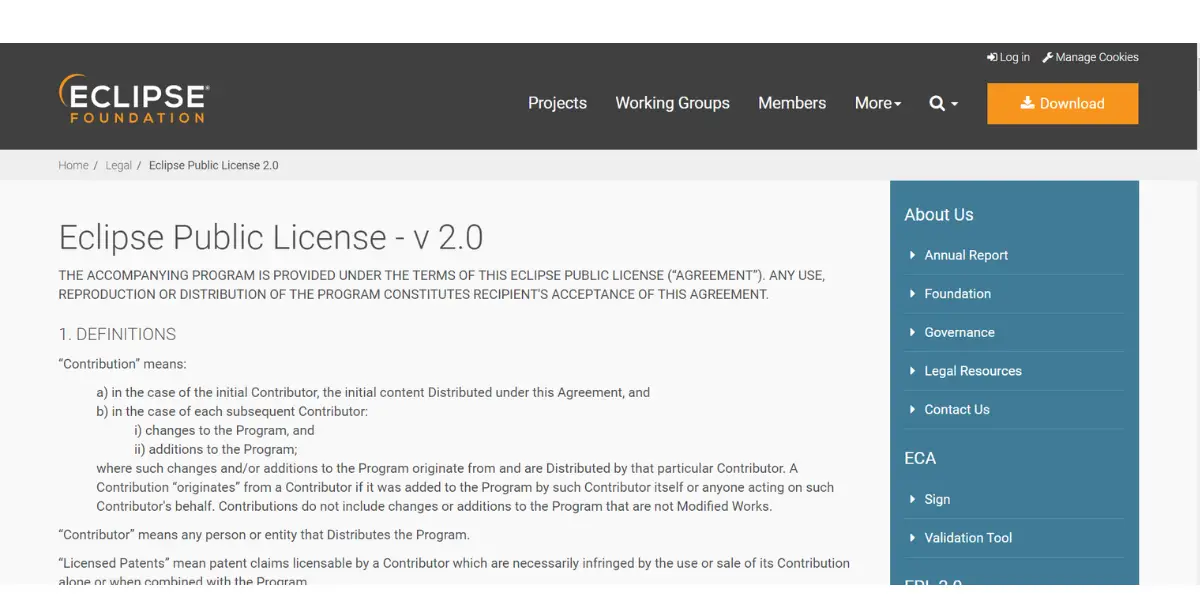
Task: Click the line "i) changes to the Program, and"
Action: [224, 430]
